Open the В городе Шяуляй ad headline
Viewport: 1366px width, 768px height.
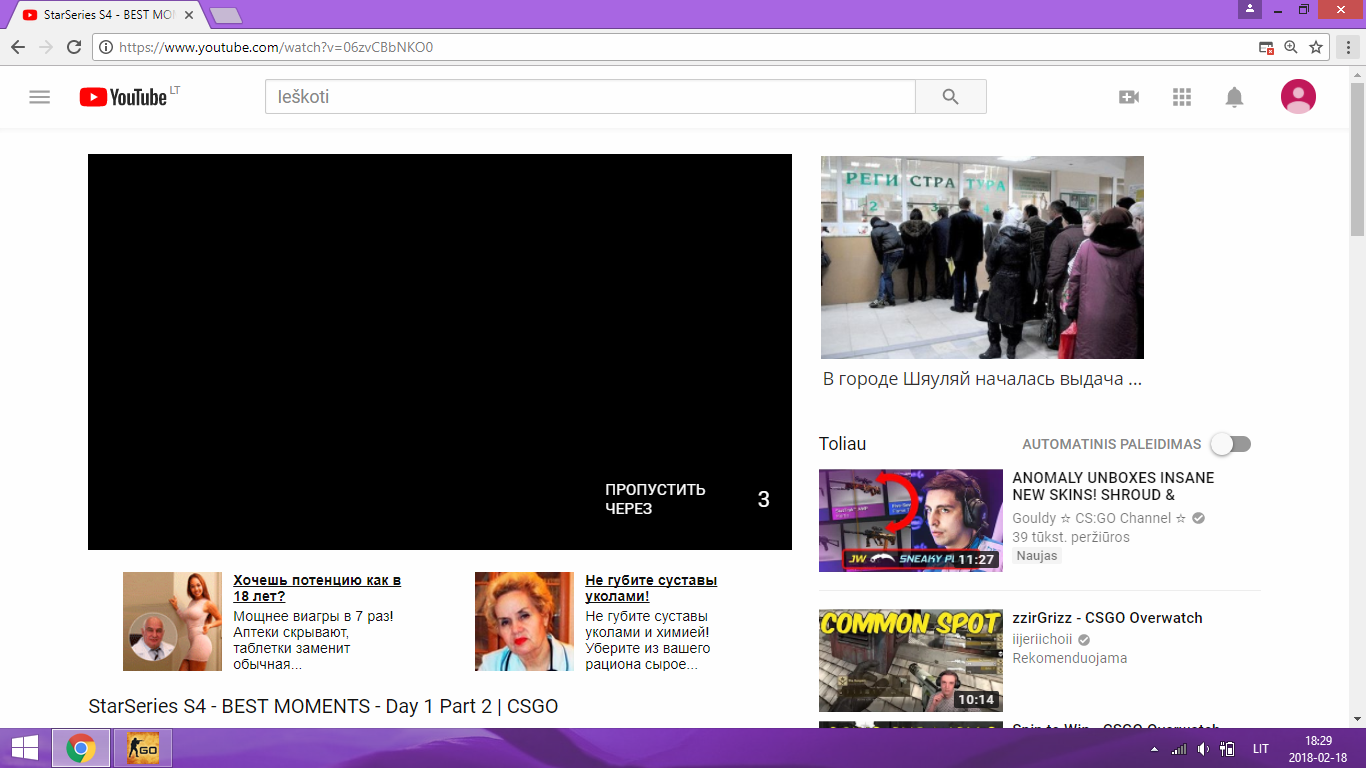[x=982, y=379]
